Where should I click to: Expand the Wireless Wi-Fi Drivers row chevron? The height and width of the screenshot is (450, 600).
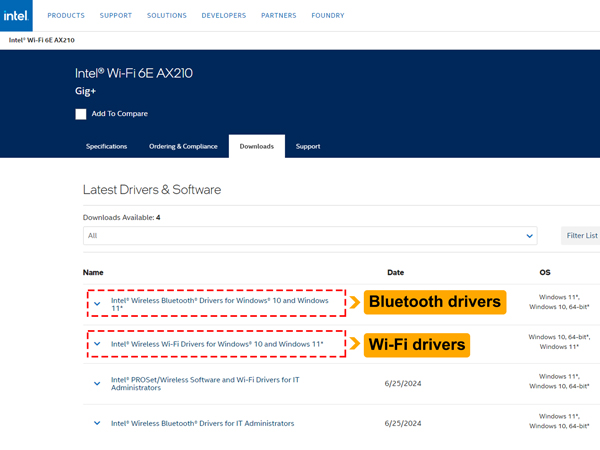coord(97,344)
